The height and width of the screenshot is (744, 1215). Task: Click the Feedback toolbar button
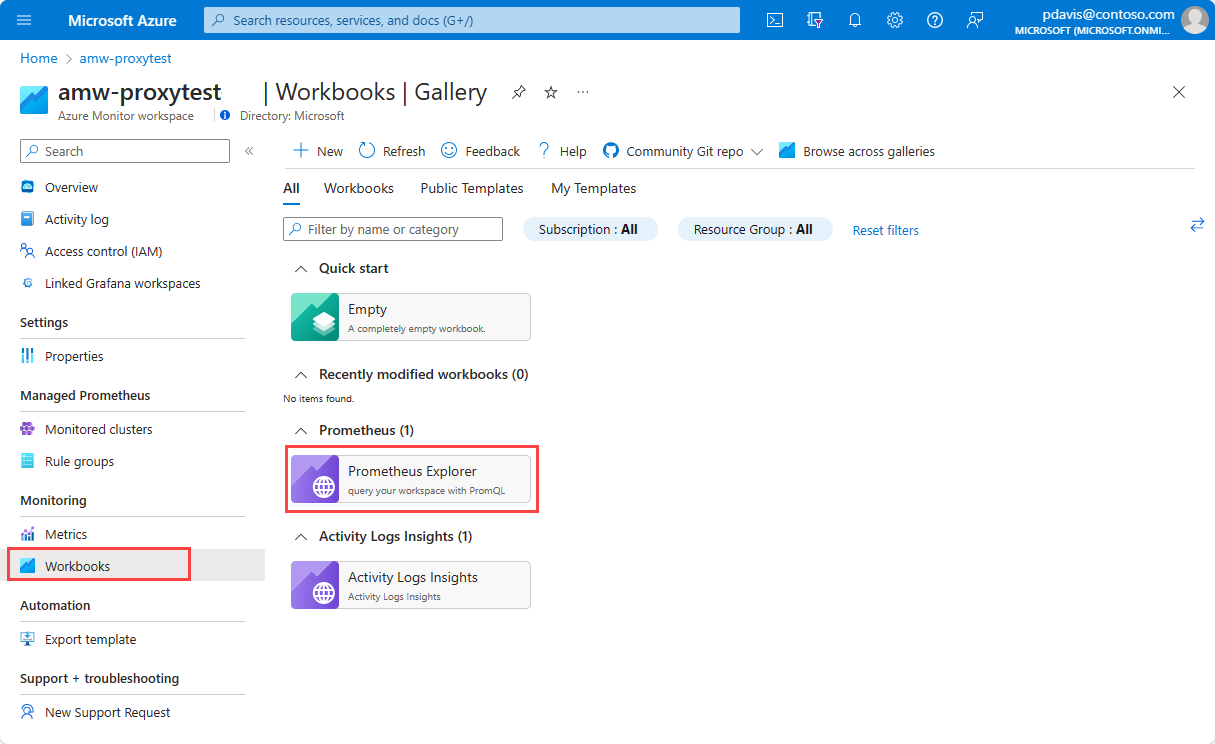(480, 151)
